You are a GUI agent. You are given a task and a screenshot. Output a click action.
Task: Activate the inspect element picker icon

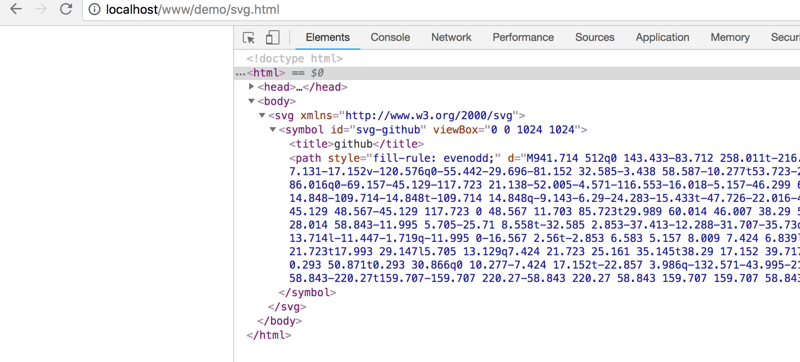point(248,38)
